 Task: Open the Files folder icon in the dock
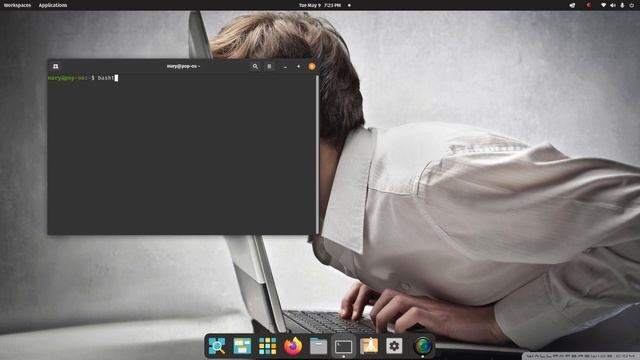tap(318, 346)
